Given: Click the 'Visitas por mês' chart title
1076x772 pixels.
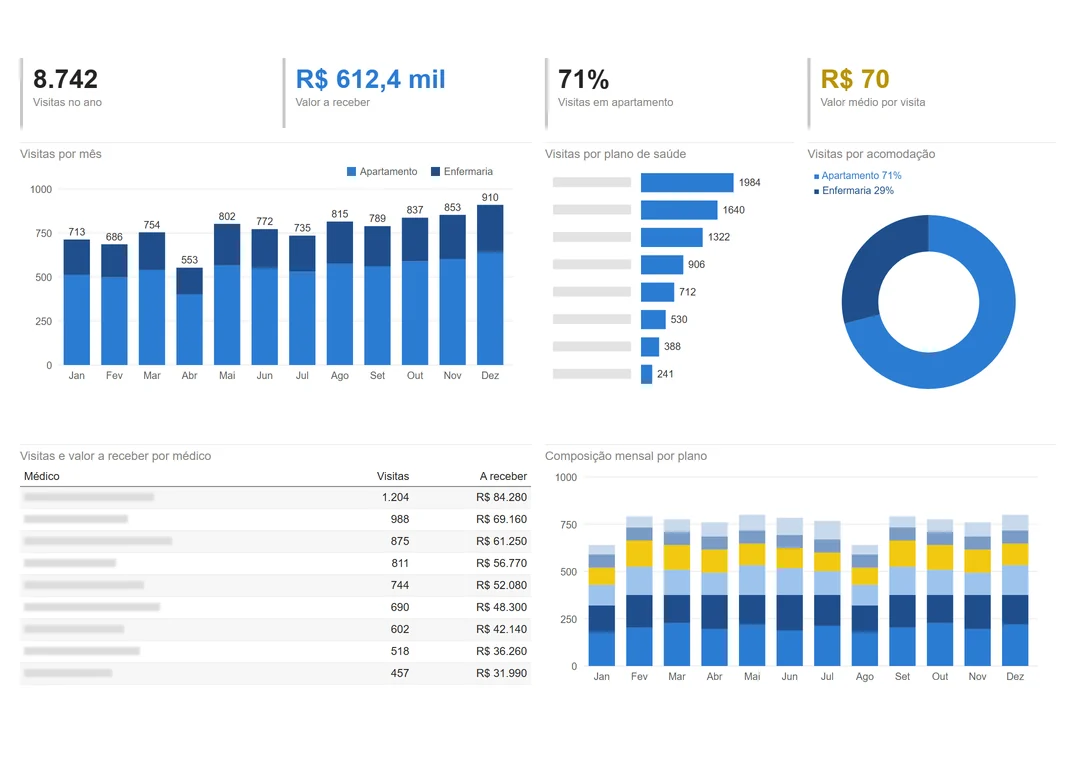Looking at the screenshot, I should coord(60,154).
